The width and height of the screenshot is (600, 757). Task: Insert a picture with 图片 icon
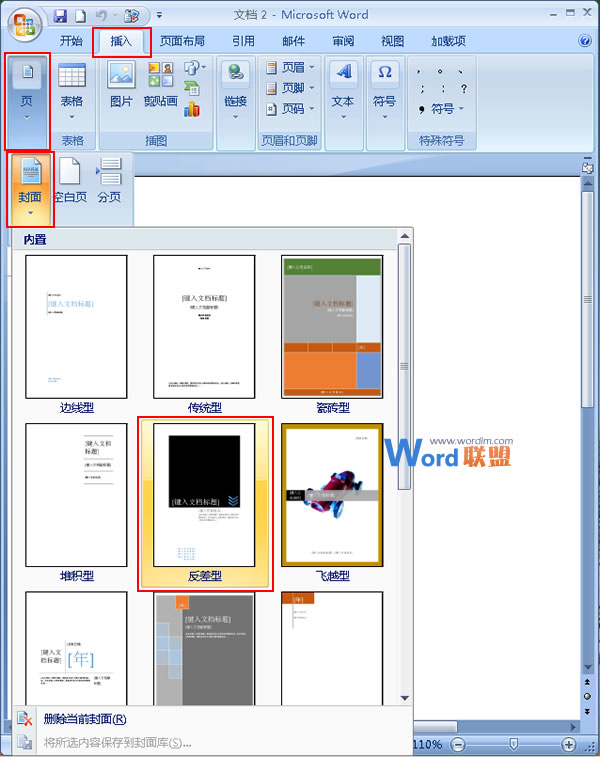coord(121,84)
